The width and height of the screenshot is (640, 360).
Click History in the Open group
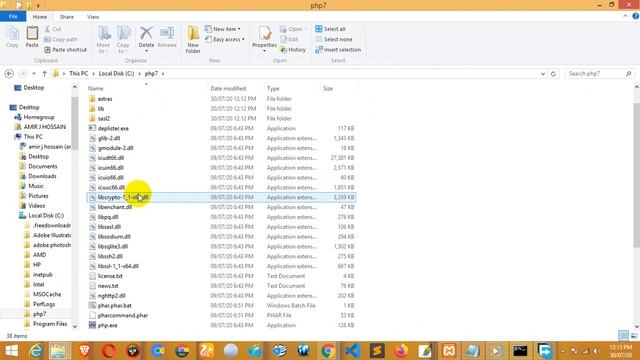click(x=293, y=49)
